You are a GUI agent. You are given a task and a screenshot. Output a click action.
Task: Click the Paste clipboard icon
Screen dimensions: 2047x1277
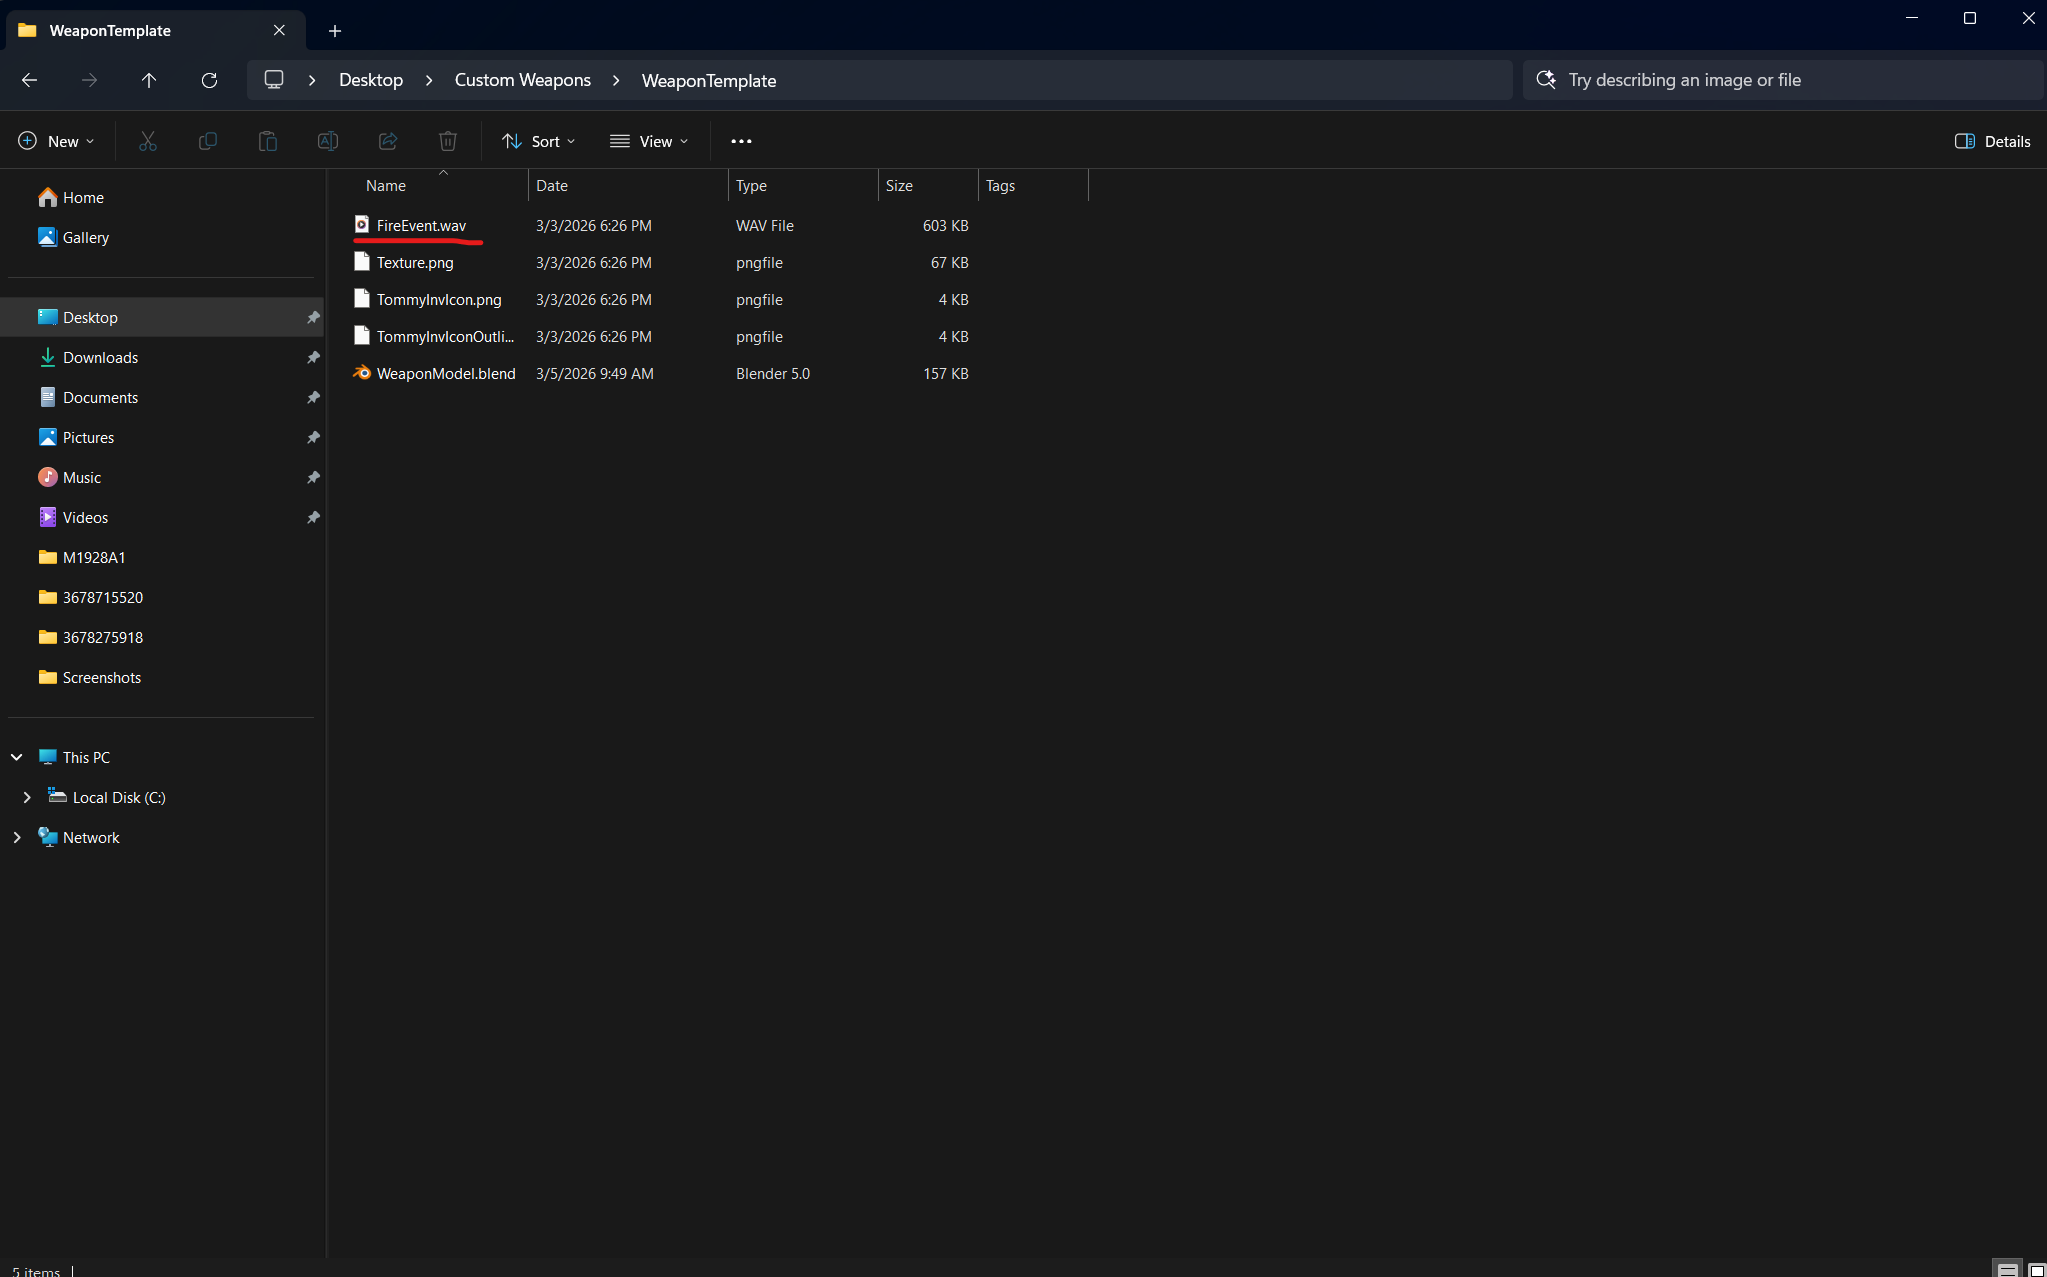click(267, 141)
